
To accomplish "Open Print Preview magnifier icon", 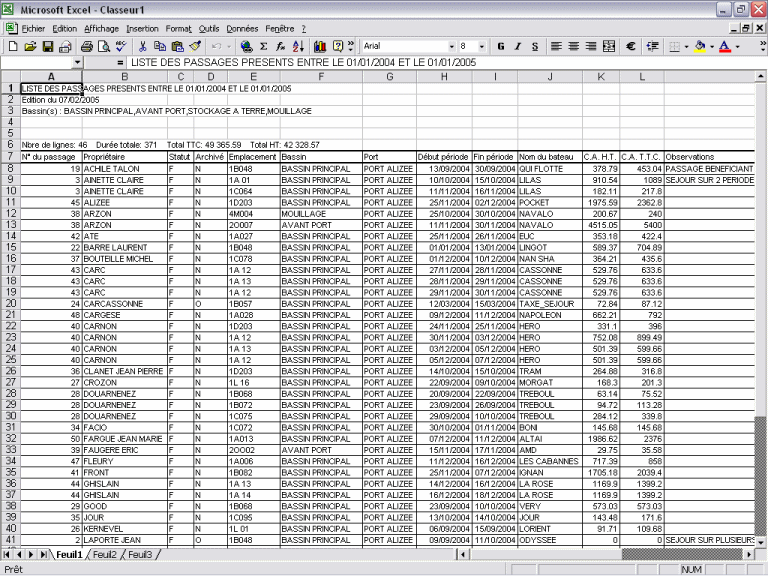I will tap(104, 47).
